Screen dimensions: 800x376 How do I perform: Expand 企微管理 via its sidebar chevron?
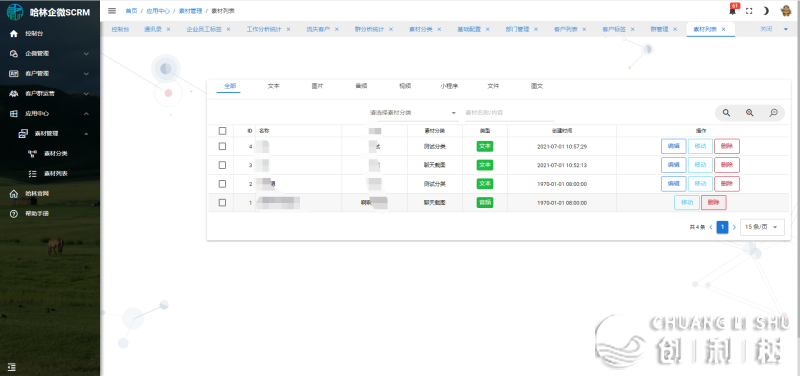click(86, 54)
